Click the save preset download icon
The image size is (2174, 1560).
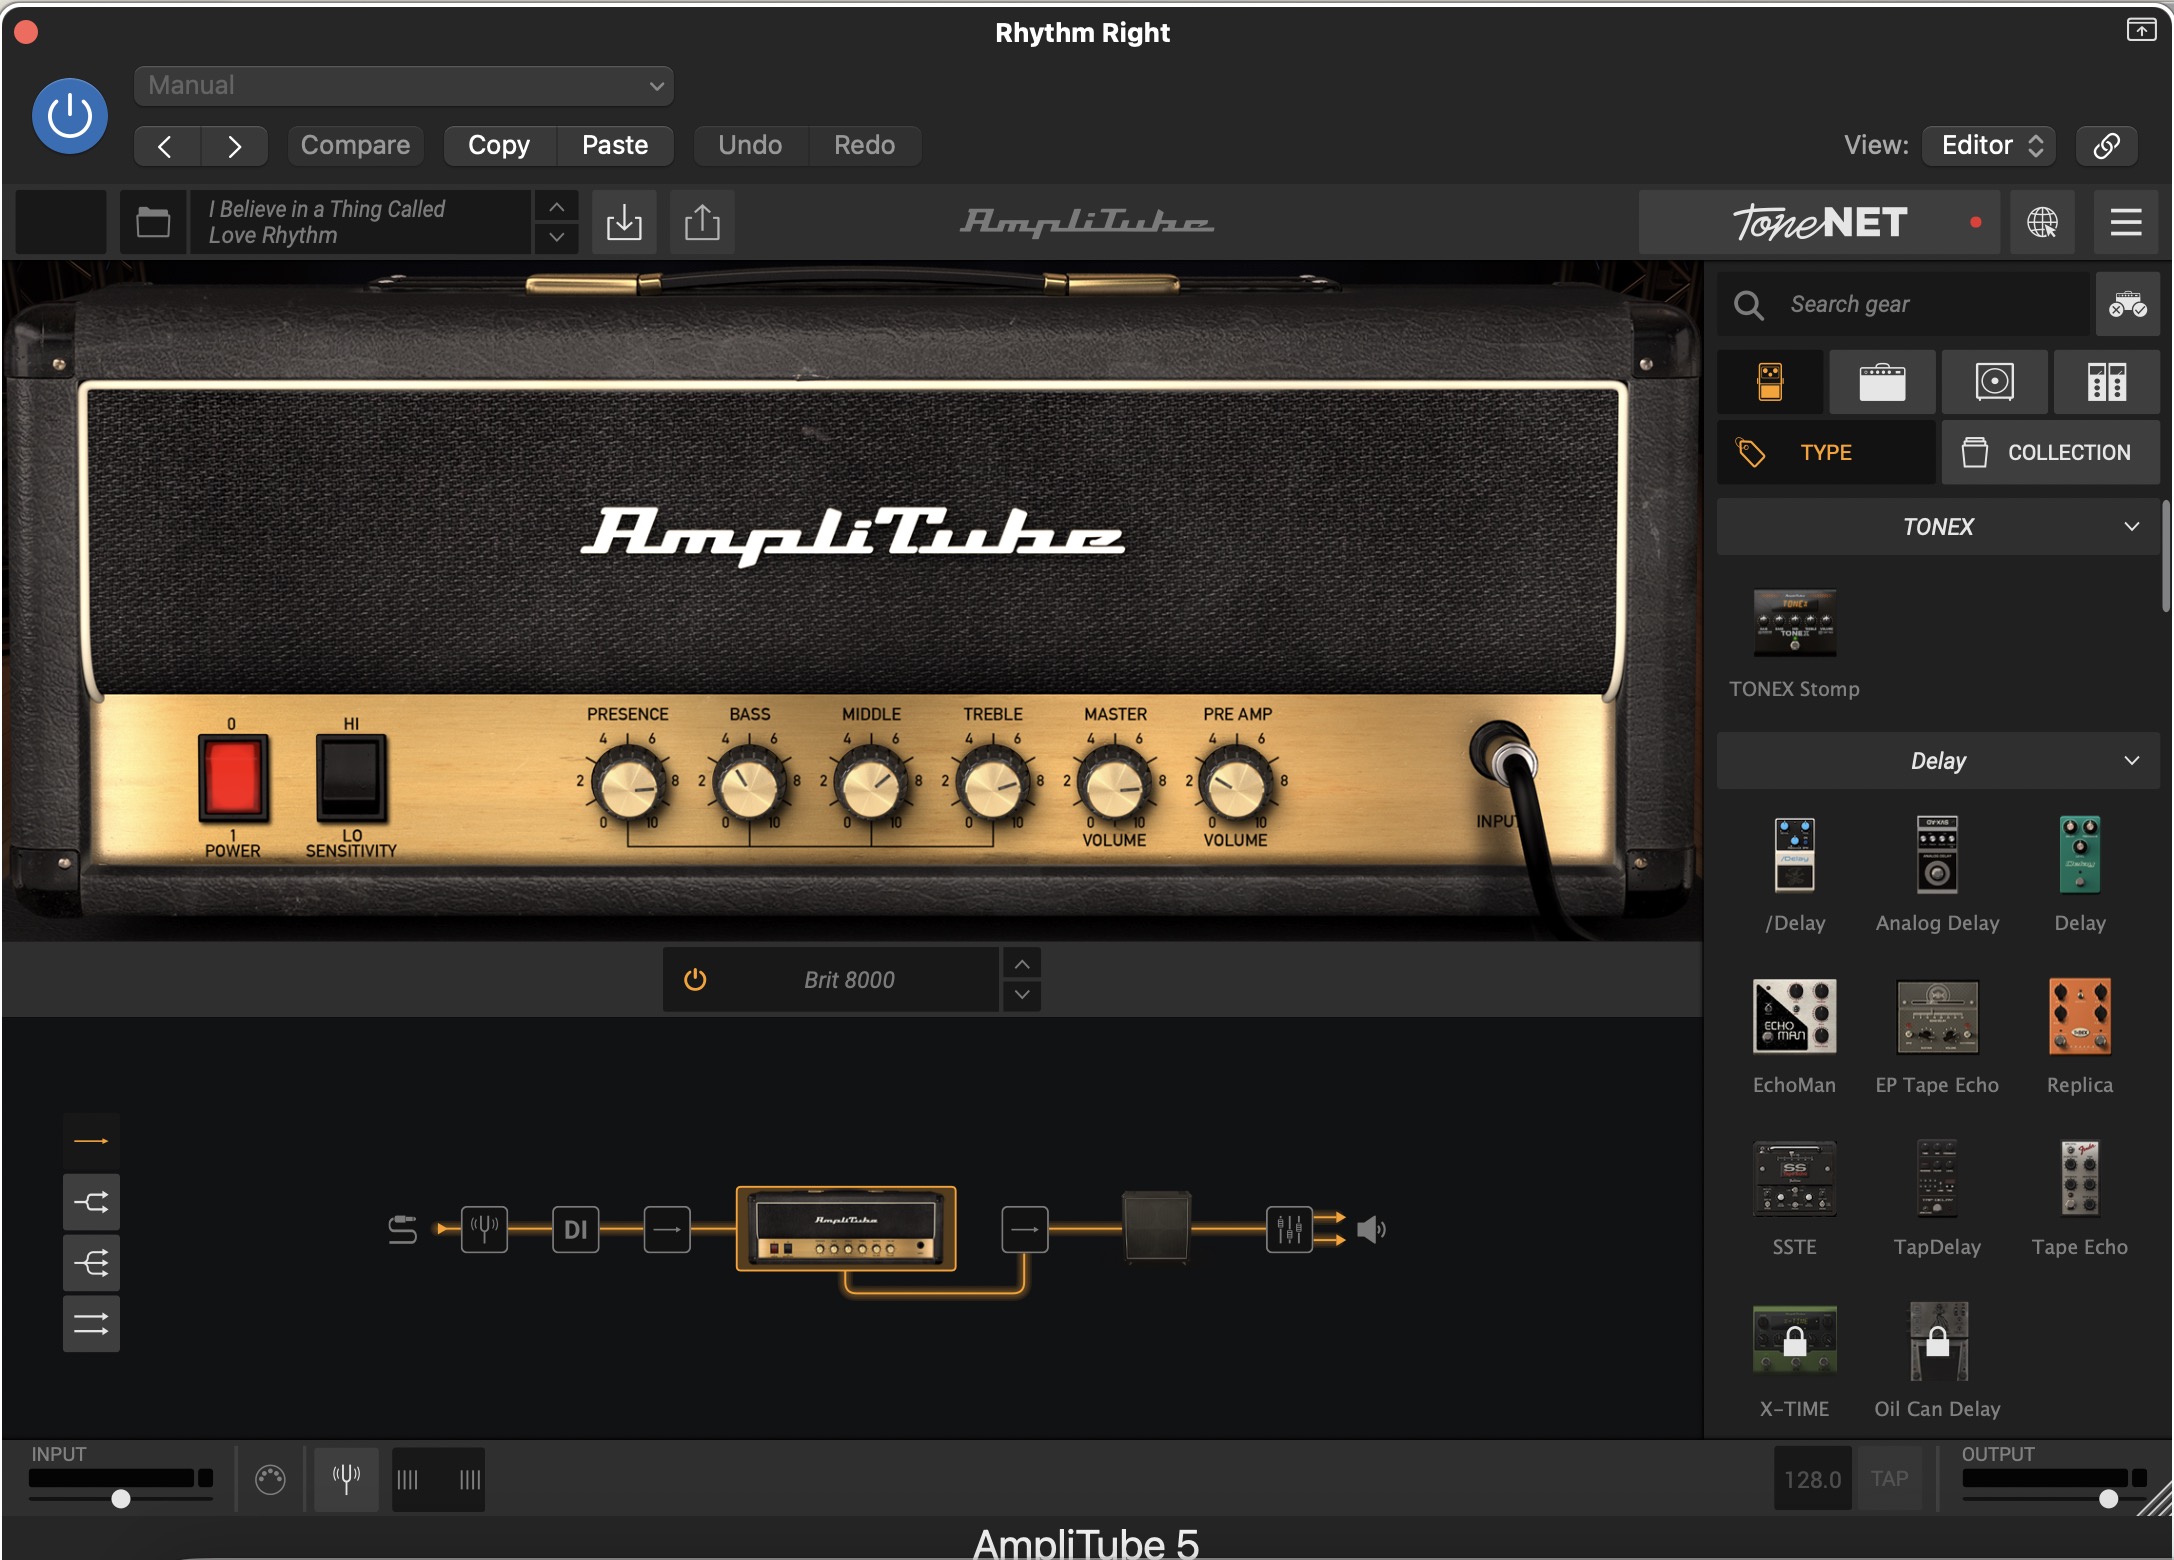[x=624, y=222]
